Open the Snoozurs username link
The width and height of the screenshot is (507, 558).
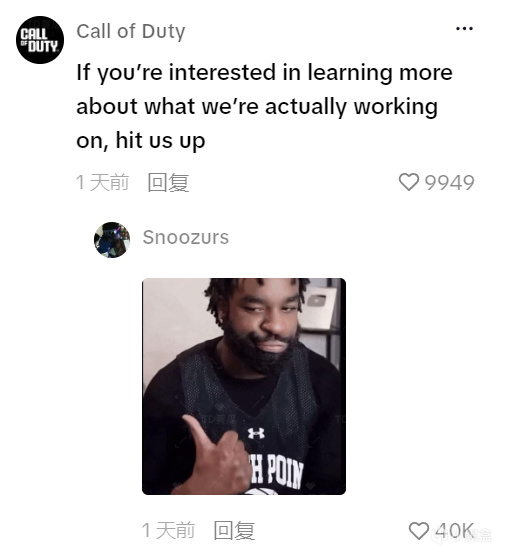186,237
